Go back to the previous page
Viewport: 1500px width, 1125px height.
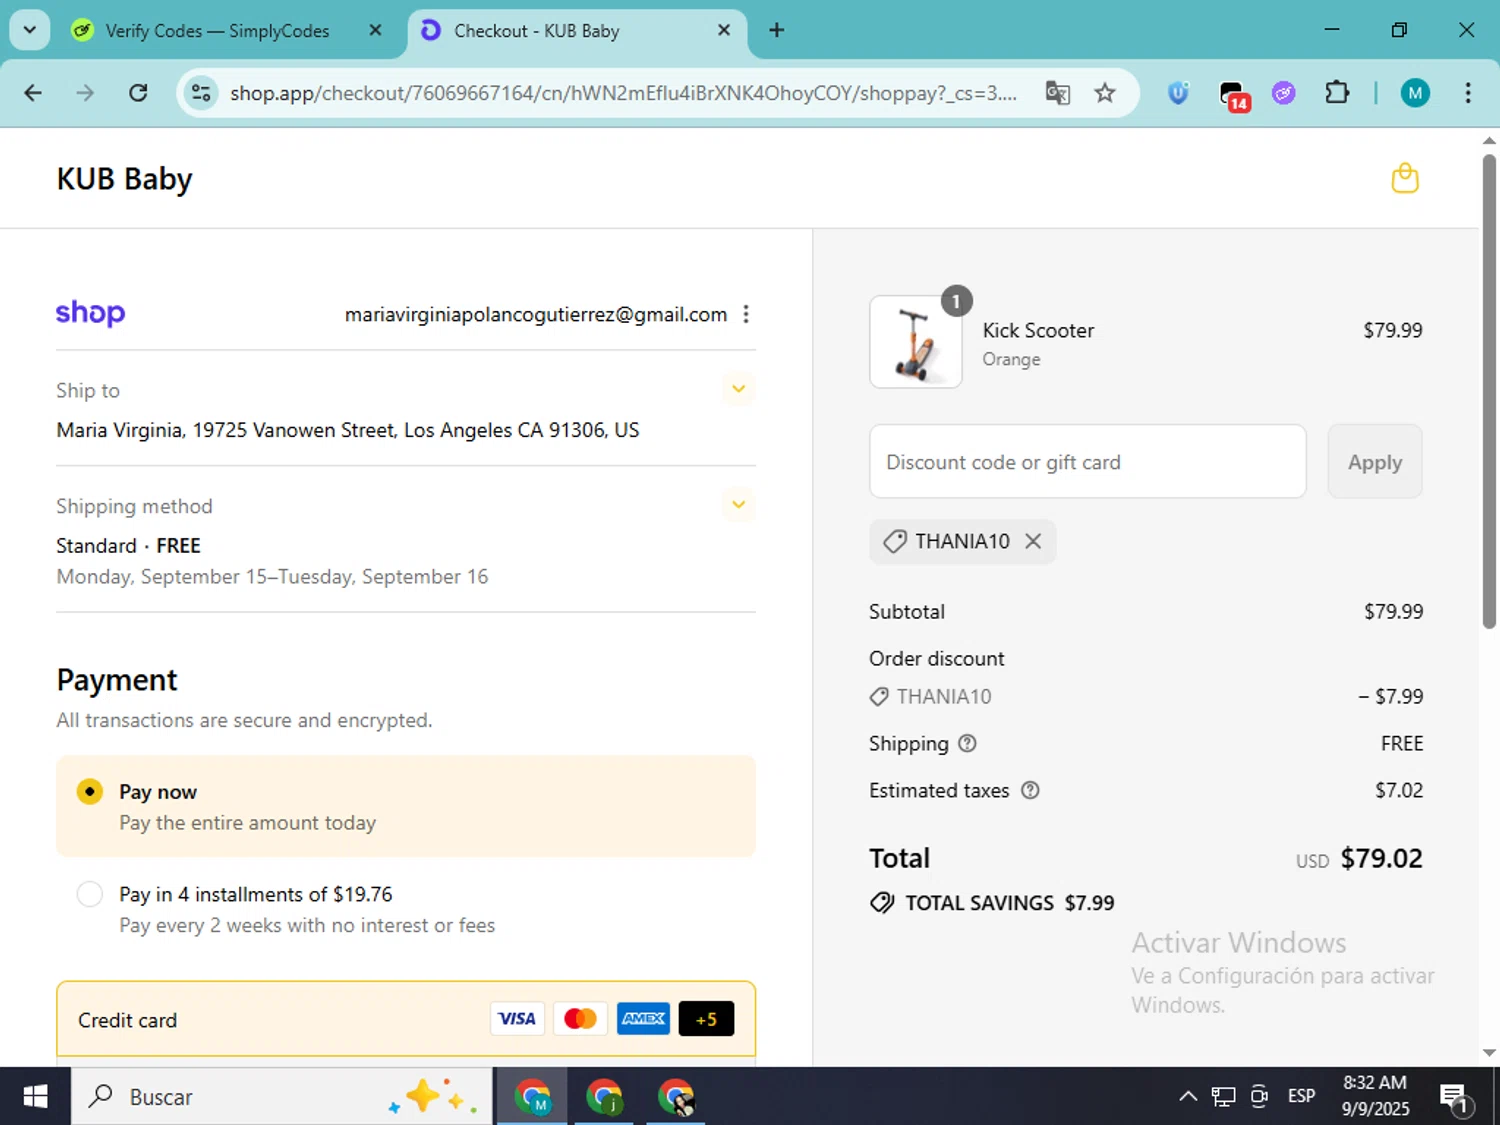[33, 93]
